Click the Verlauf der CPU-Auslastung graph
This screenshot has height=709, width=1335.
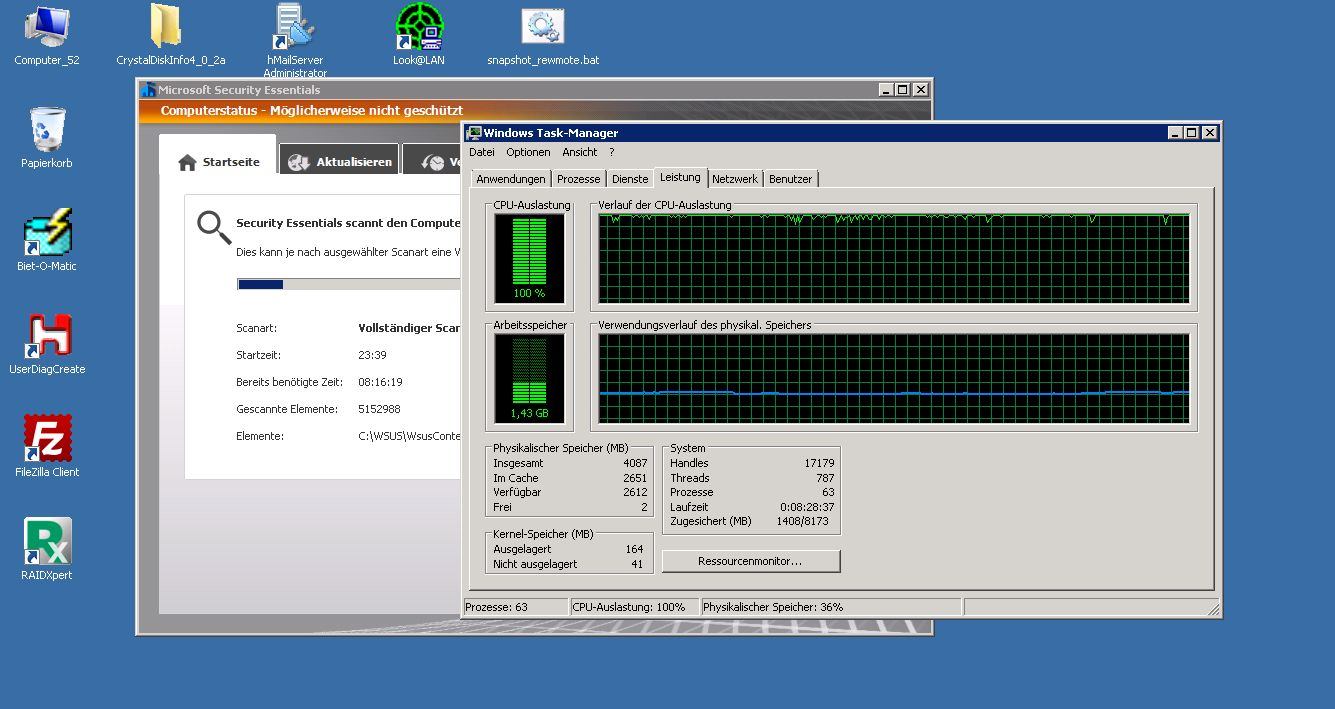click(894, 258)
